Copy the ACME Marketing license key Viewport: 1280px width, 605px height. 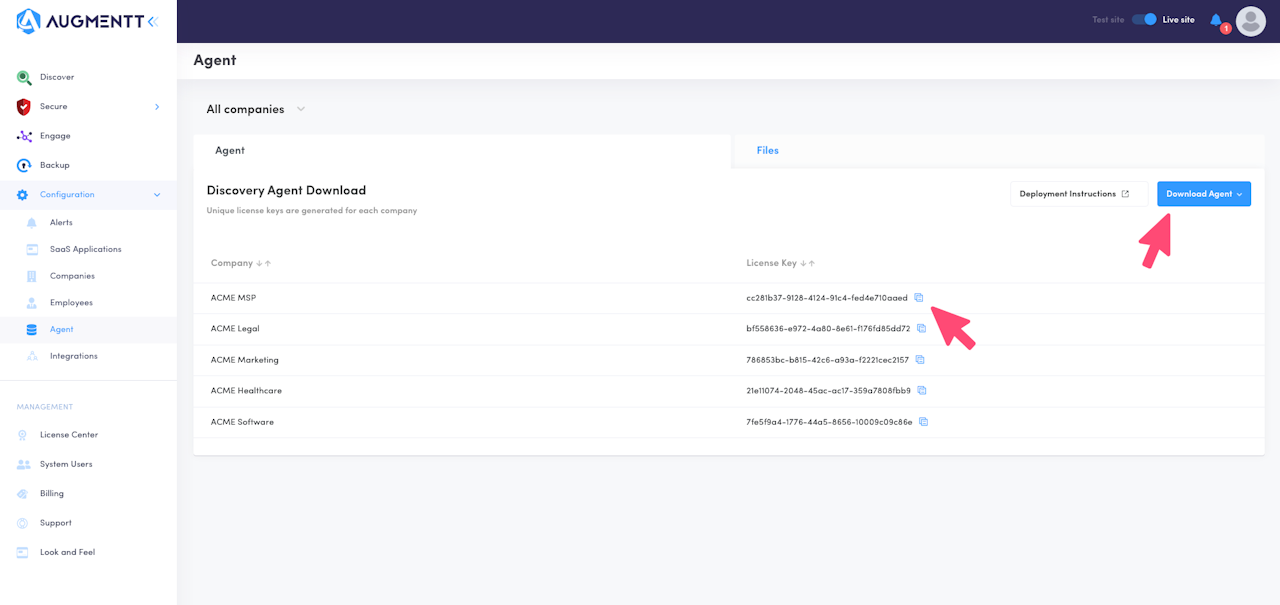tap(920, 360)
